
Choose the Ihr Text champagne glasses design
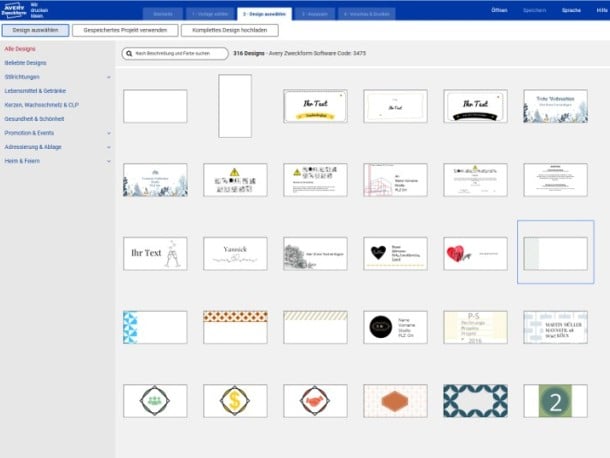tap(155, 254)
